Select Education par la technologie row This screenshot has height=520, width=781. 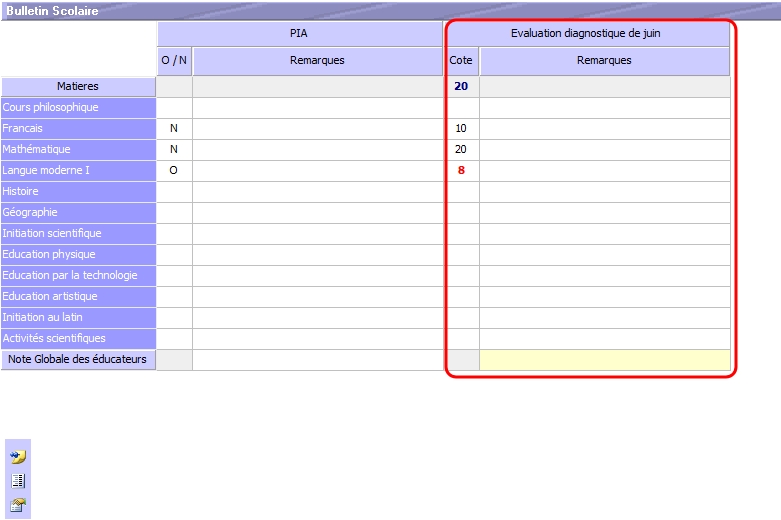tap(78, 275)
